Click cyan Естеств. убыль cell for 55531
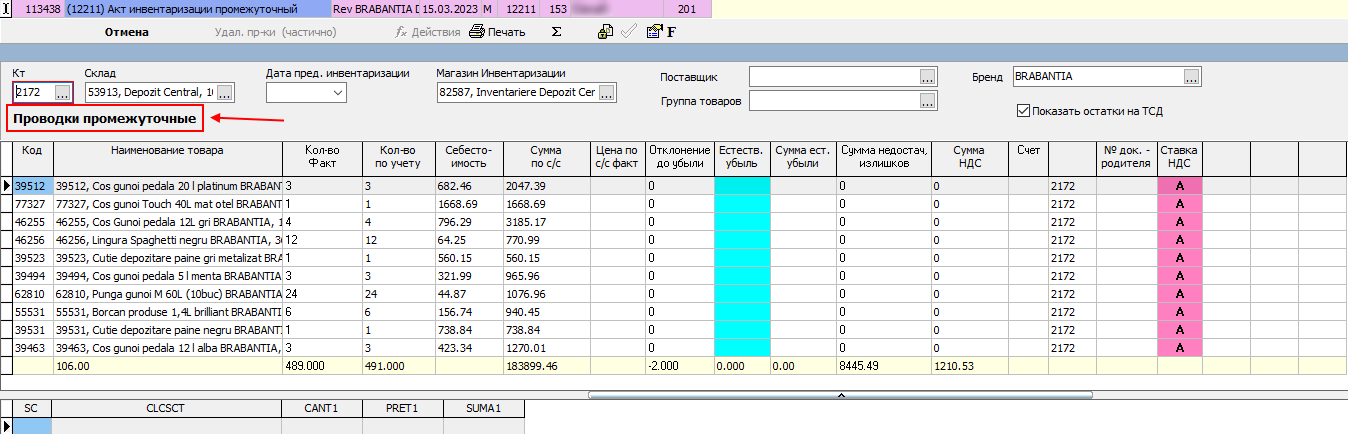1348x434 pixels. tap(742, 311)
